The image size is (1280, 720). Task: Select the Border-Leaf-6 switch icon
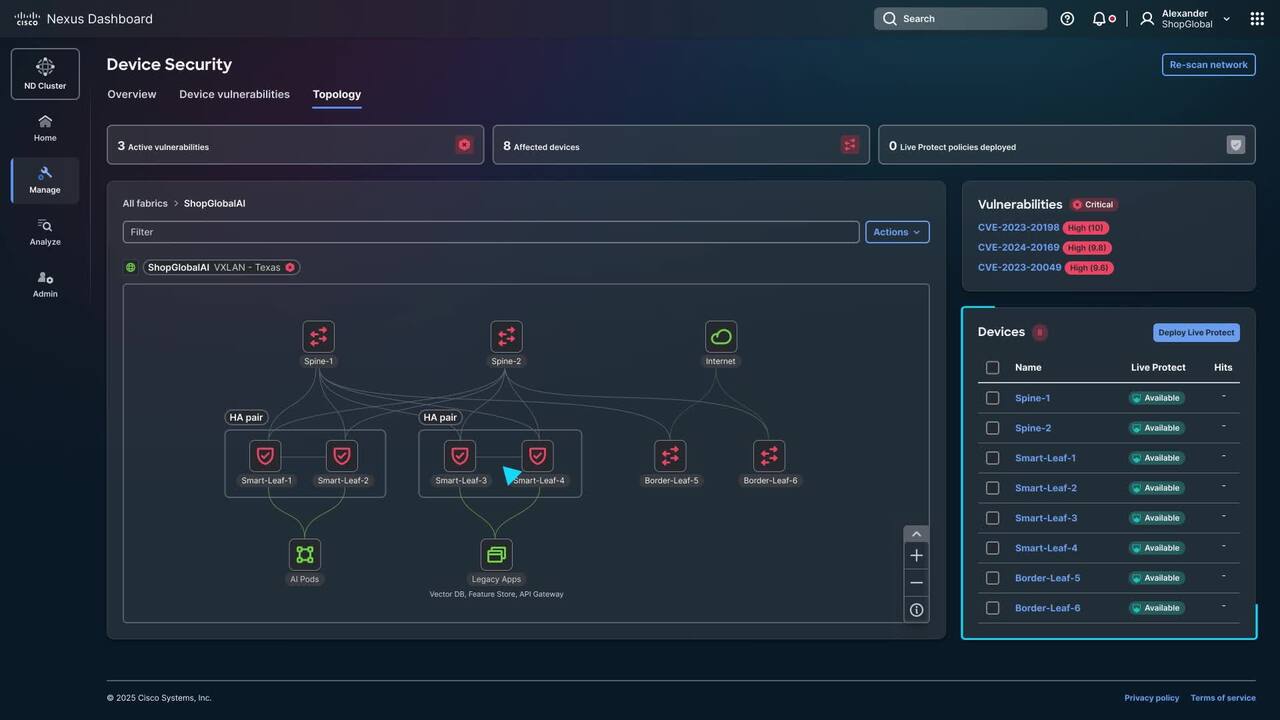[x=769, y=456]
